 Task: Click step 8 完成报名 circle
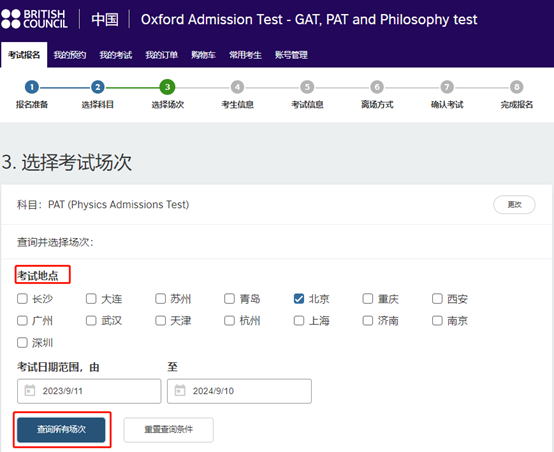point(517,87)
